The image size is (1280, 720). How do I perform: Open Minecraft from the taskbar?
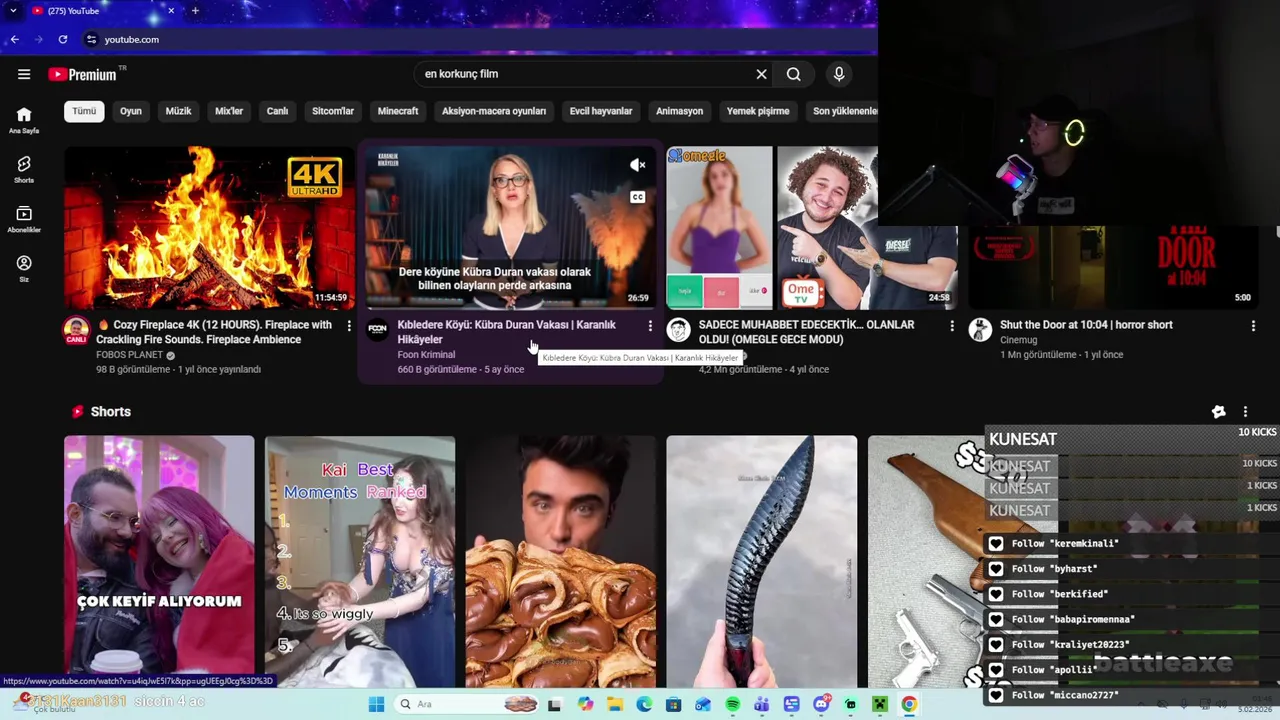click(879, 704)
